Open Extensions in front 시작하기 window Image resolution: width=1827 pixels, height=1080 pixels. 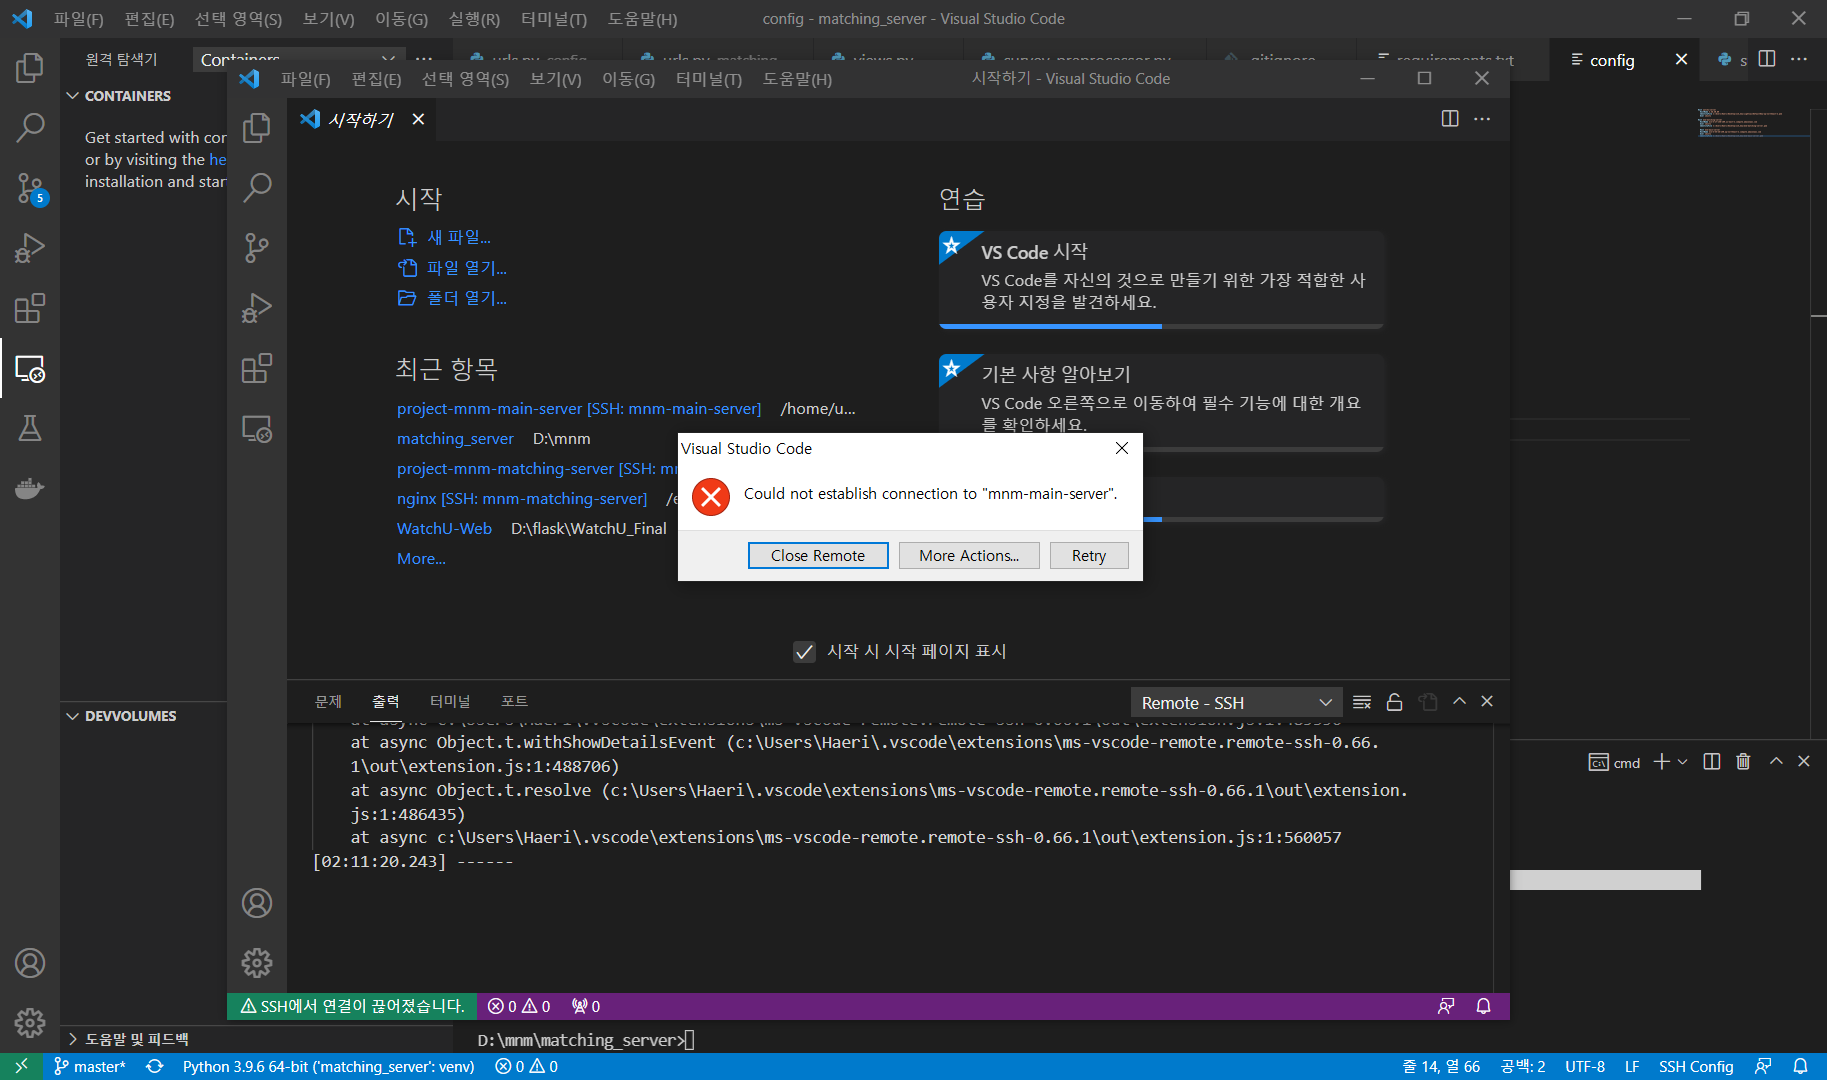[x=257, y=369]
